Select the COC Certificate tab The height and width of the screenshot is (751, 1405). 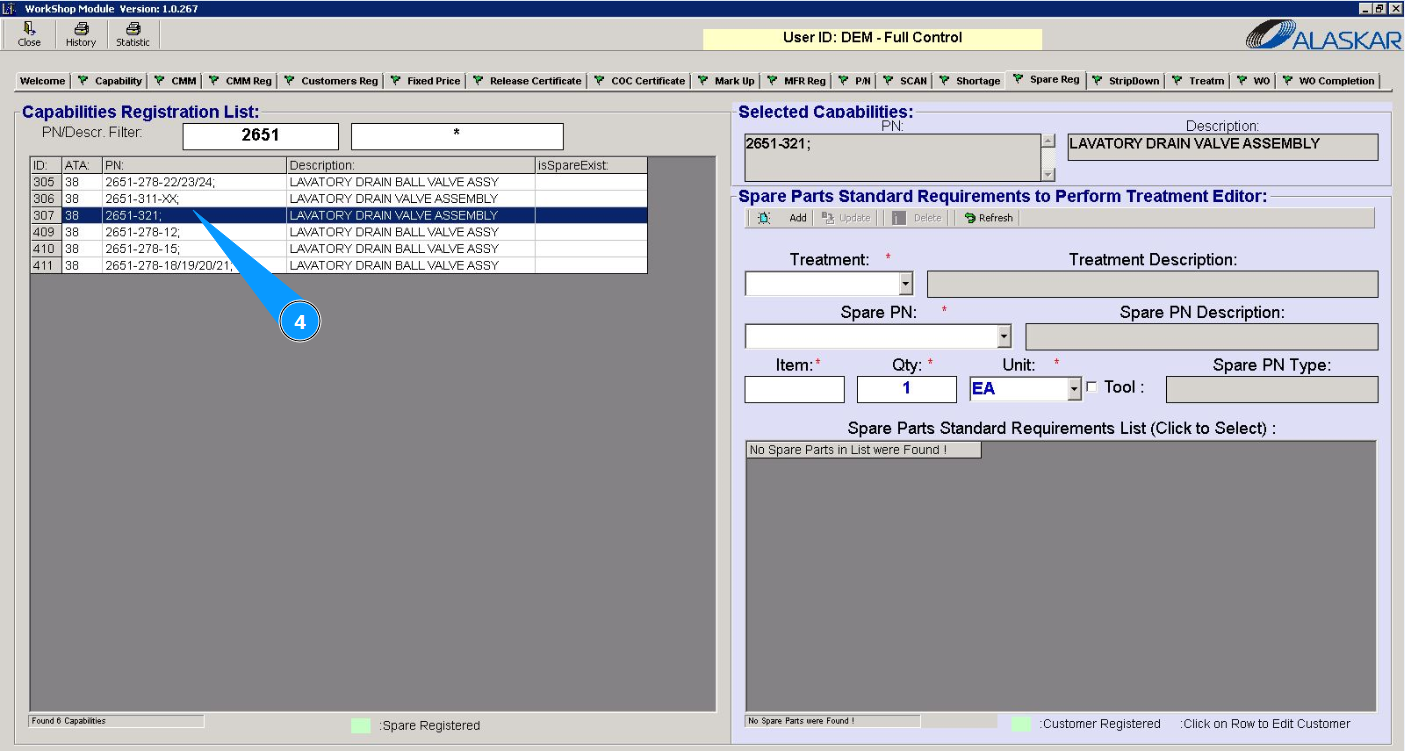(x=640, y=81)
